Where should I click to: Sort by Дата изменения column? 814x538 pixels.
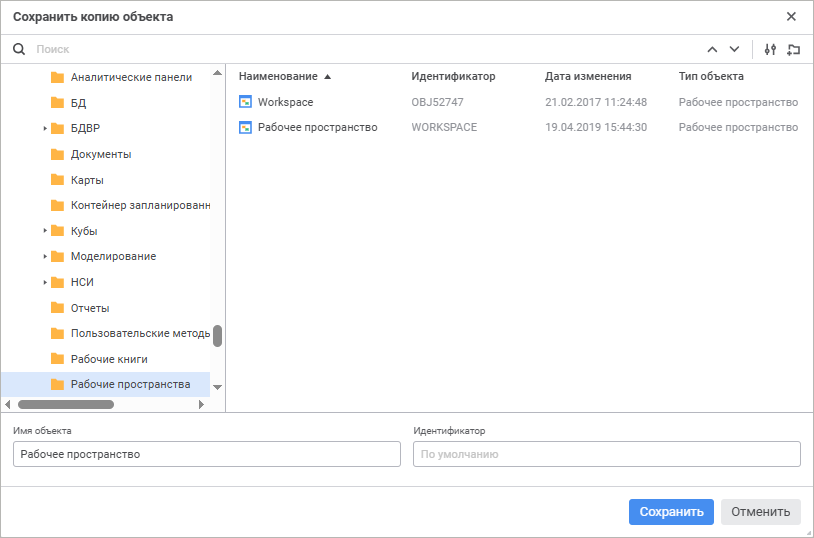click(x=588, y=76)
